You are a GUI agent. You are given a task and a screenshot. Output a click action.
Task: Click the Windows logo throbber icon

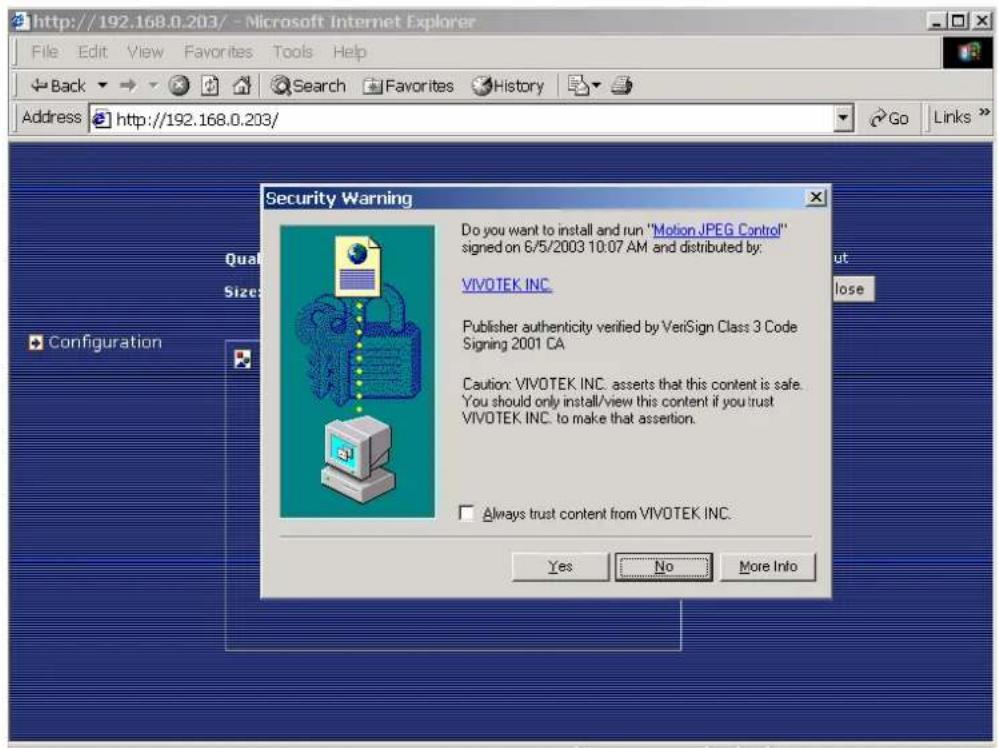[x=967, y=52]
